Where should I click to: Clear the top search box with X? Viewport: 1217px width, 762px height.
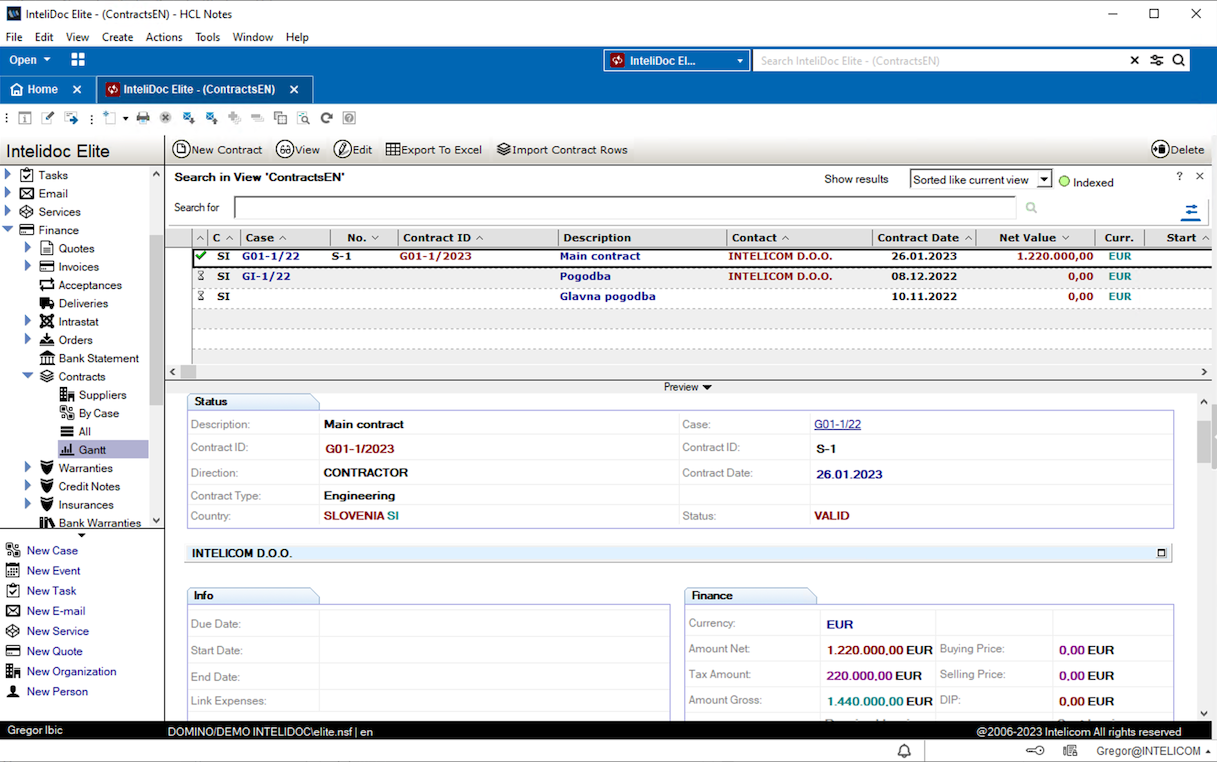[x=1135, y=60]
